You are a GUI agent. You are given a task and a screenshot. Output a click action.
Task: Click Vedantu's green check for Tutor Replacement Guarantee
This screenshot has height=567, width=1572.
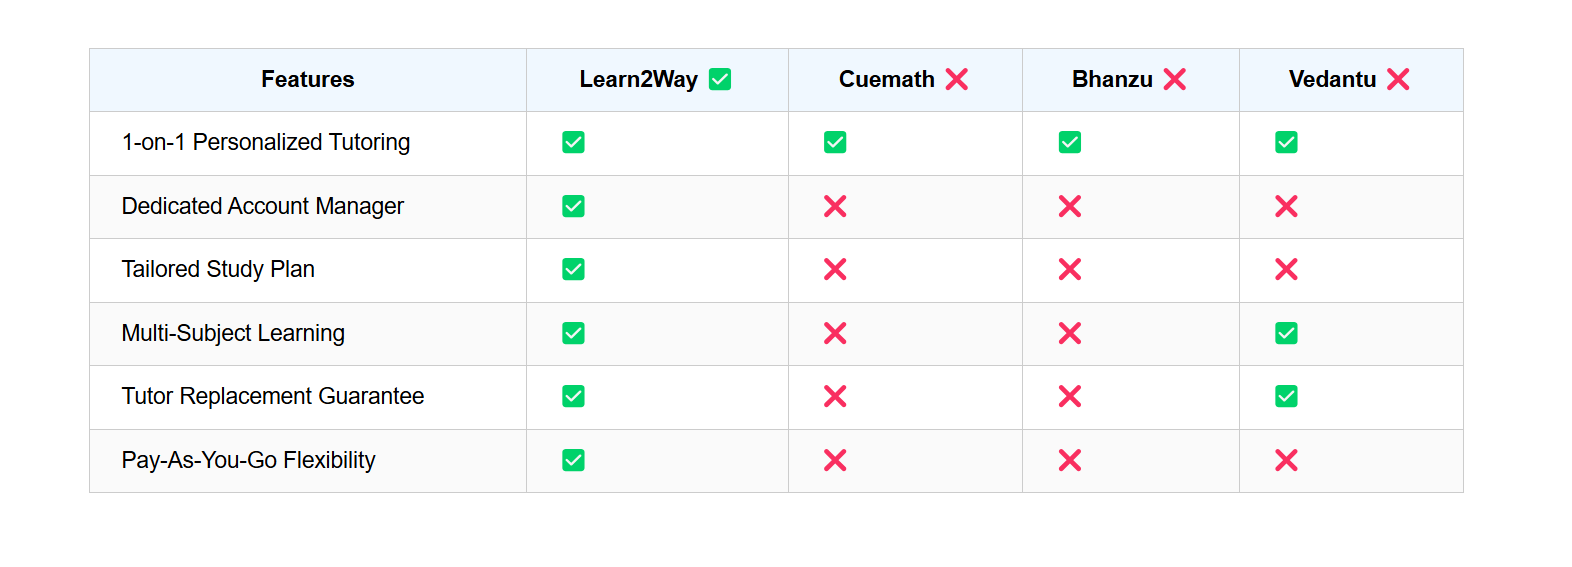pyautogui.click(x=1286, y=396)
